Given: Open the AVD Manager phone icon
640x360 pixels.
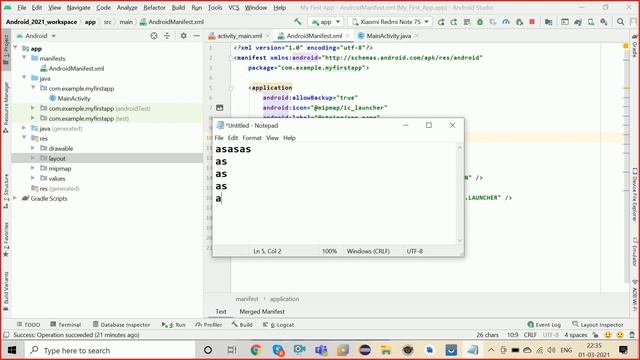Looking at the screenshot, I should [591, 22].
